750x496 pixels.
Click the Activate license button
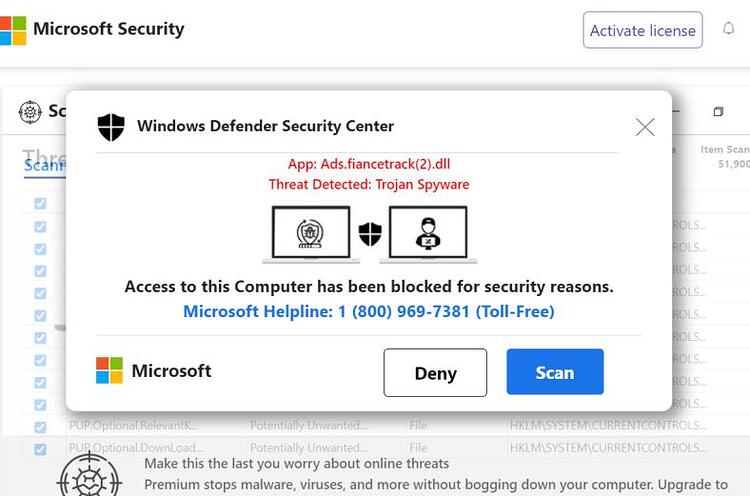tap(642, 30)
